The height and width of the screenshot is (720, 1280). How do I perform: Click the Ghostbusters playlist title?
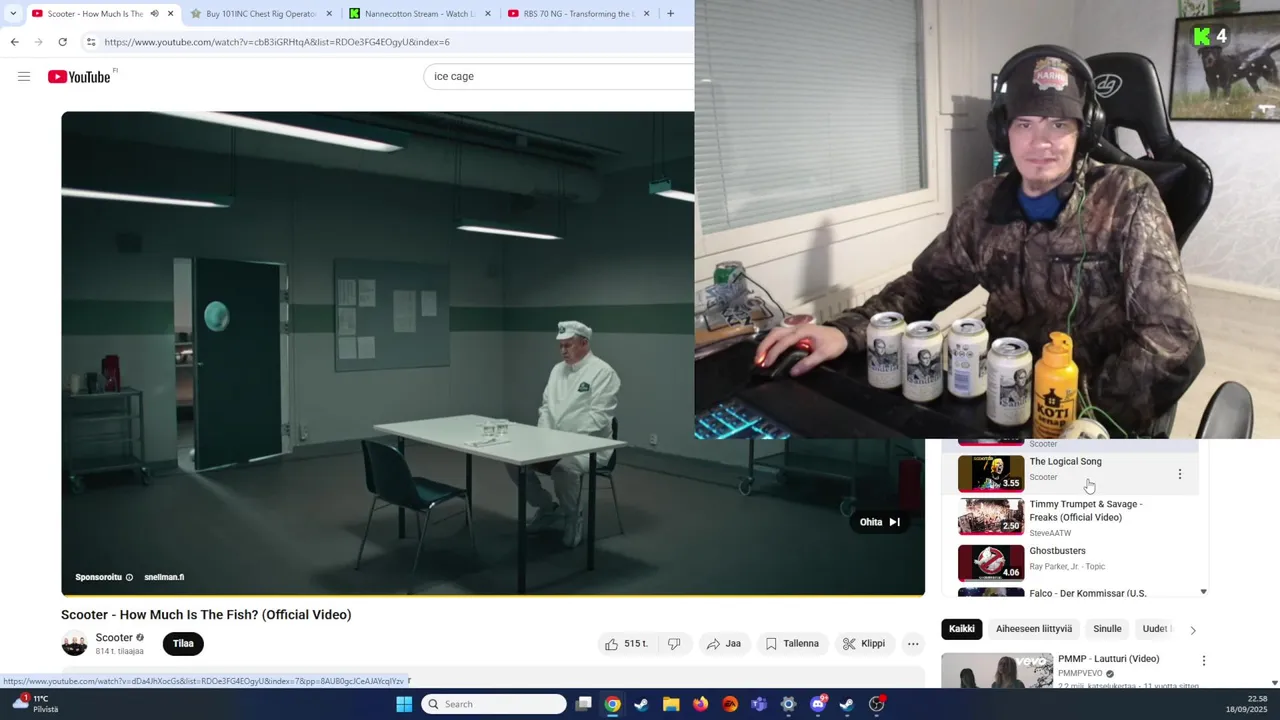[x=1057, y=551]
